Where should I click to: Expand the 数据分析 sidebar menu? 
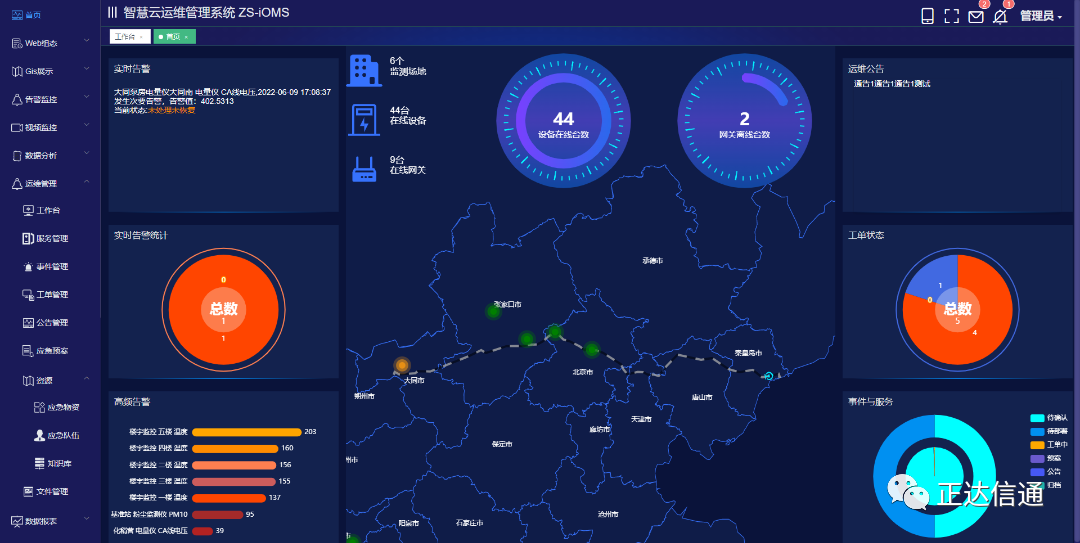pos(50,156)
